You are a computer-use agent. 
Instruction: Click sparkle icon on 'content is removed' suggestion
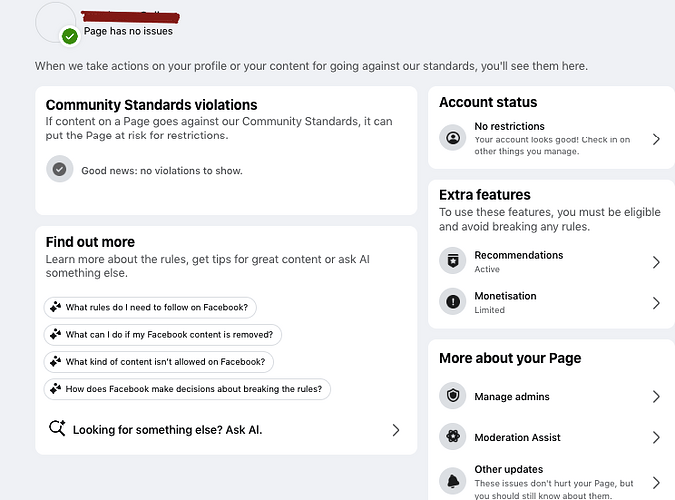pyautogui.click(x=56, y=334)
